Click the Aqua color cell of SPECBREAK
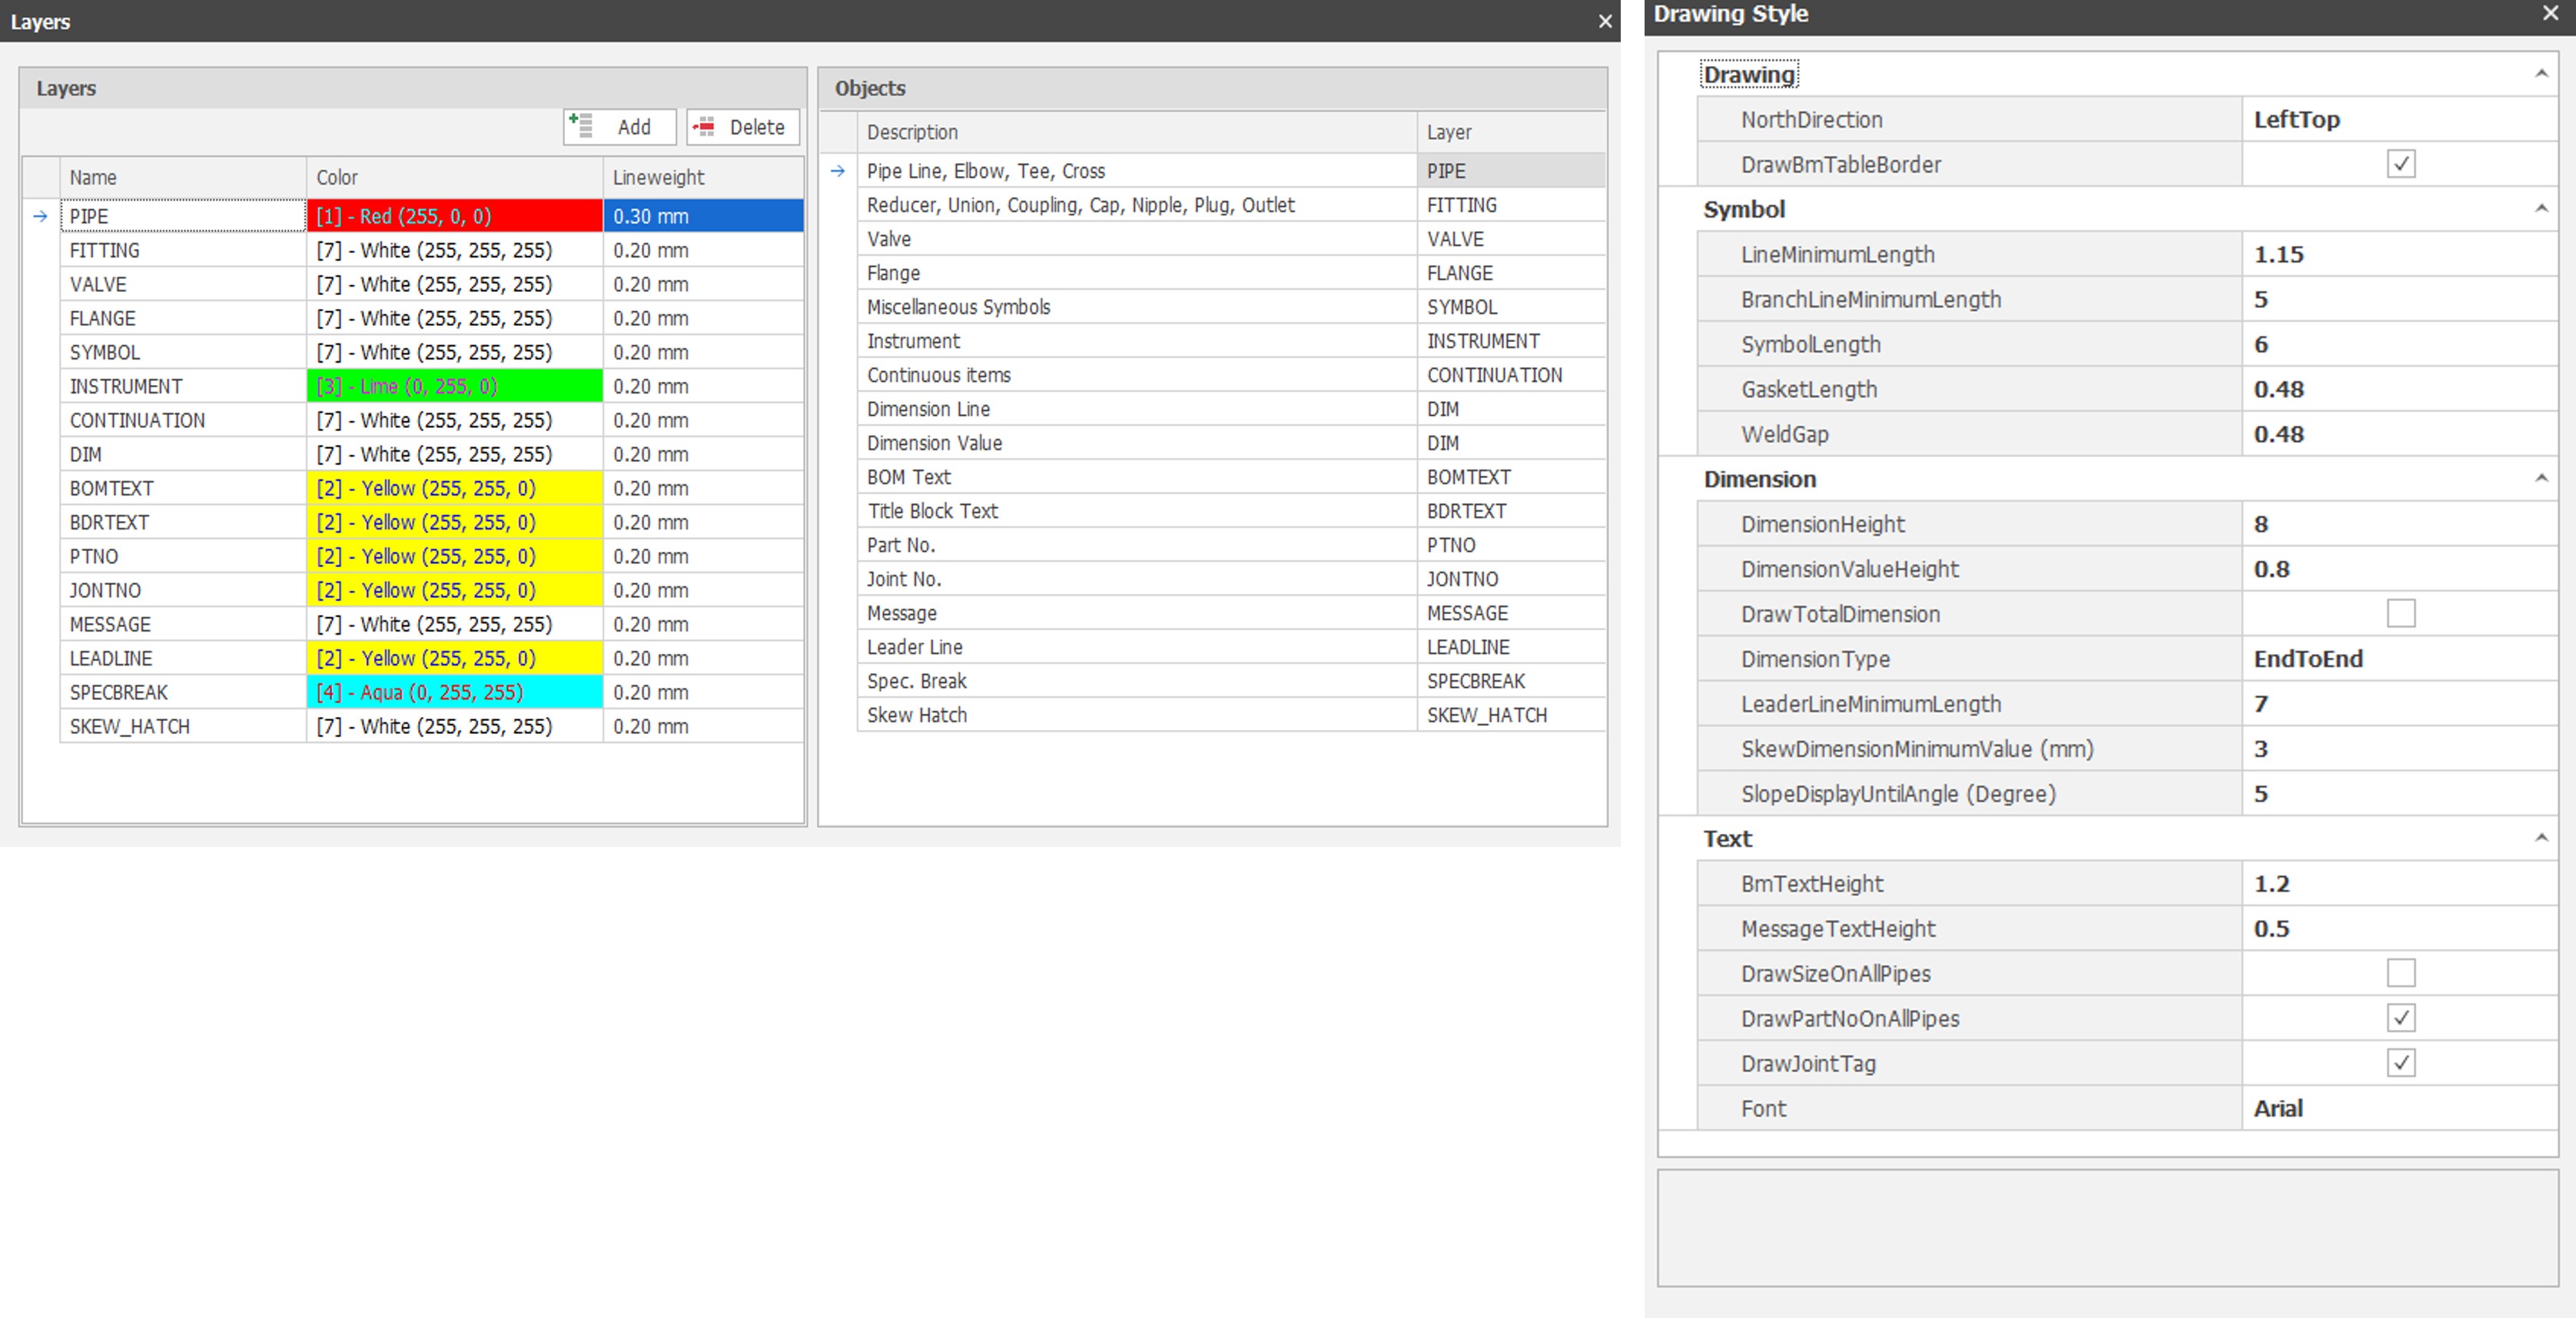The height and width of the screenshot is (1318, 2576). point(454,692)
